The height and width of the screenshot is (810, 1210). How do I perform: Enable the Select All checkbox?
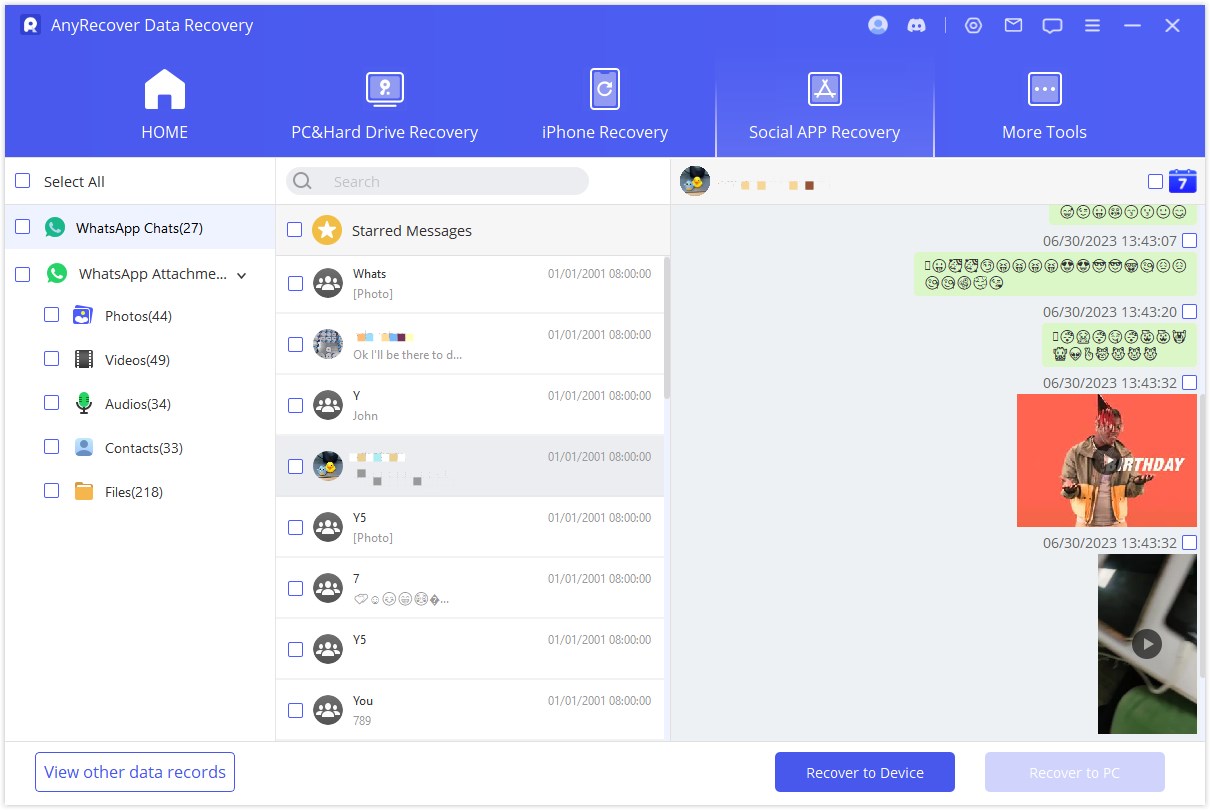21,181
